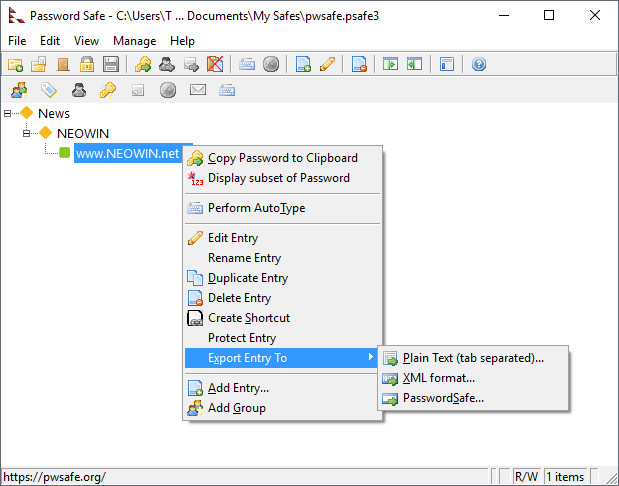Click the Clear Clipboard red-crossed toolbar icon
Screen dimensions: 619x486
215,65
